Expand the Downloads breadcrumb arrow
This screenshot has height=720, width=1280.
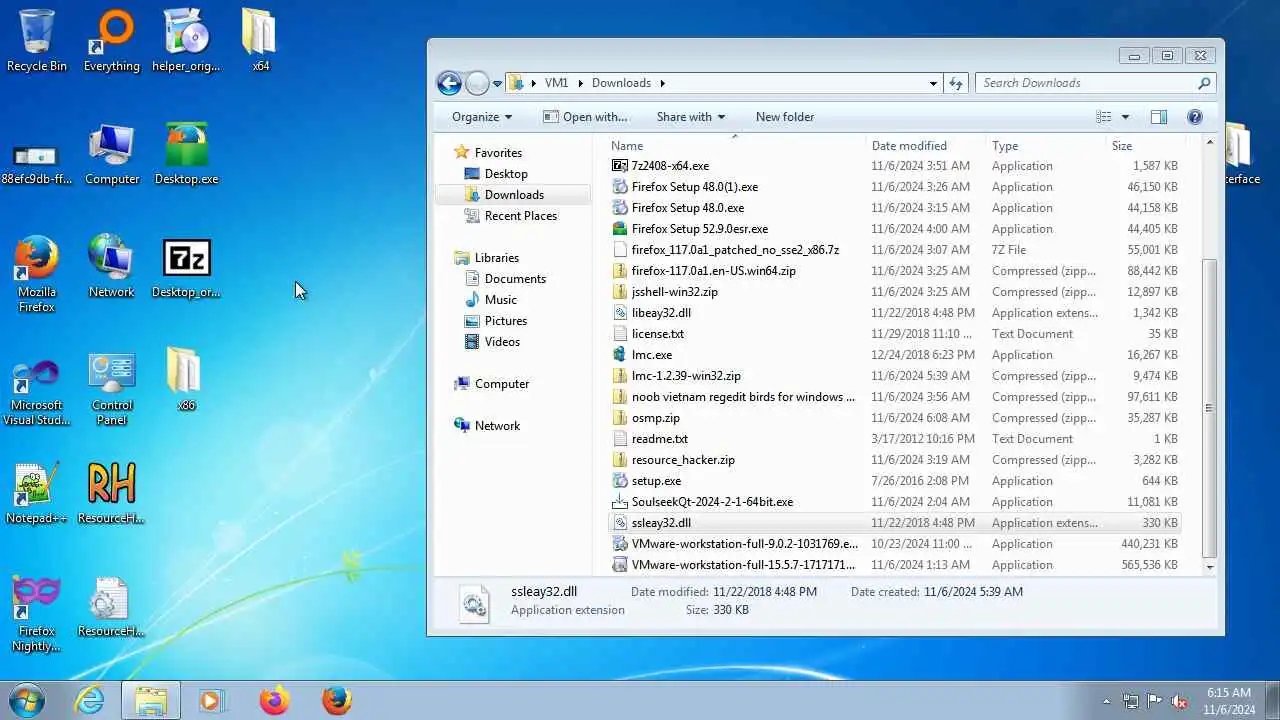(662, 83)
